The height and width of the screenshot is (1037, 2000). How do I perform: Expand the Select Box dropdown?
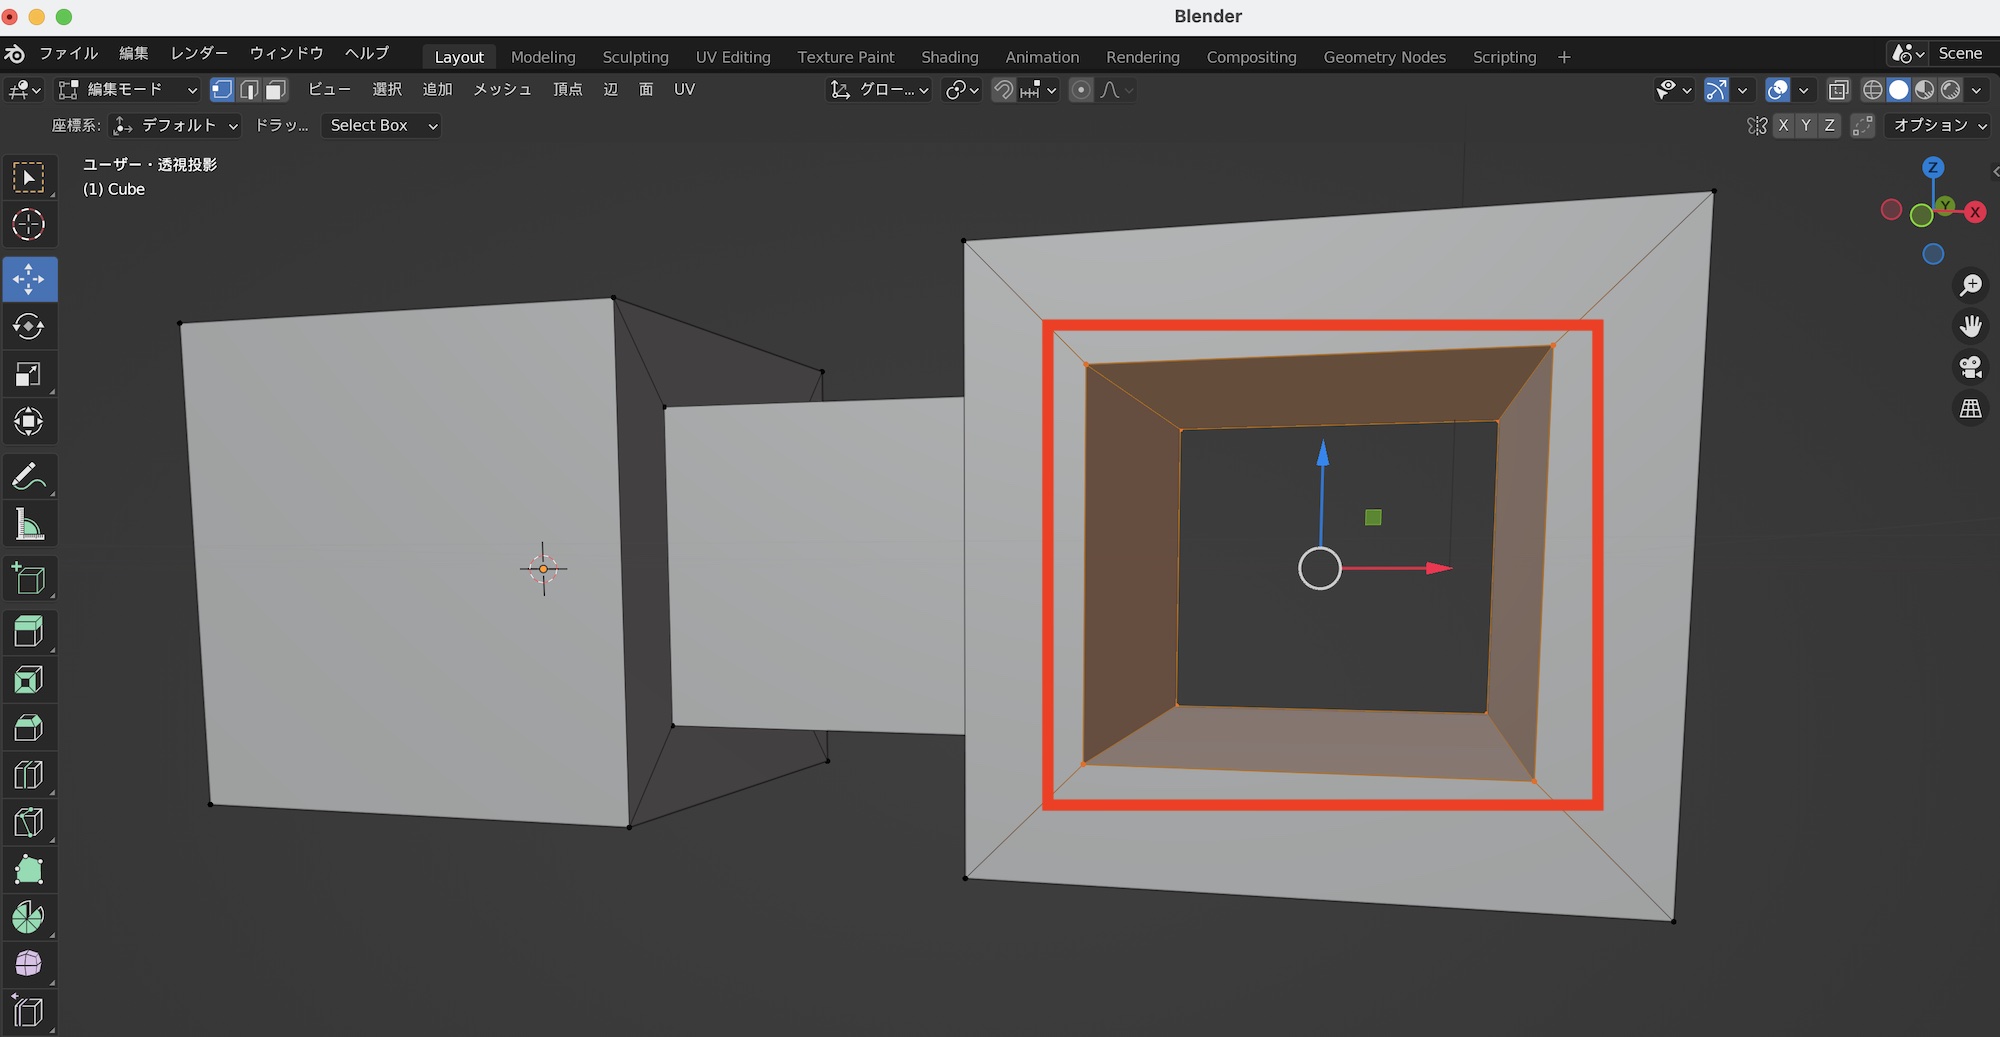(381, 126)
